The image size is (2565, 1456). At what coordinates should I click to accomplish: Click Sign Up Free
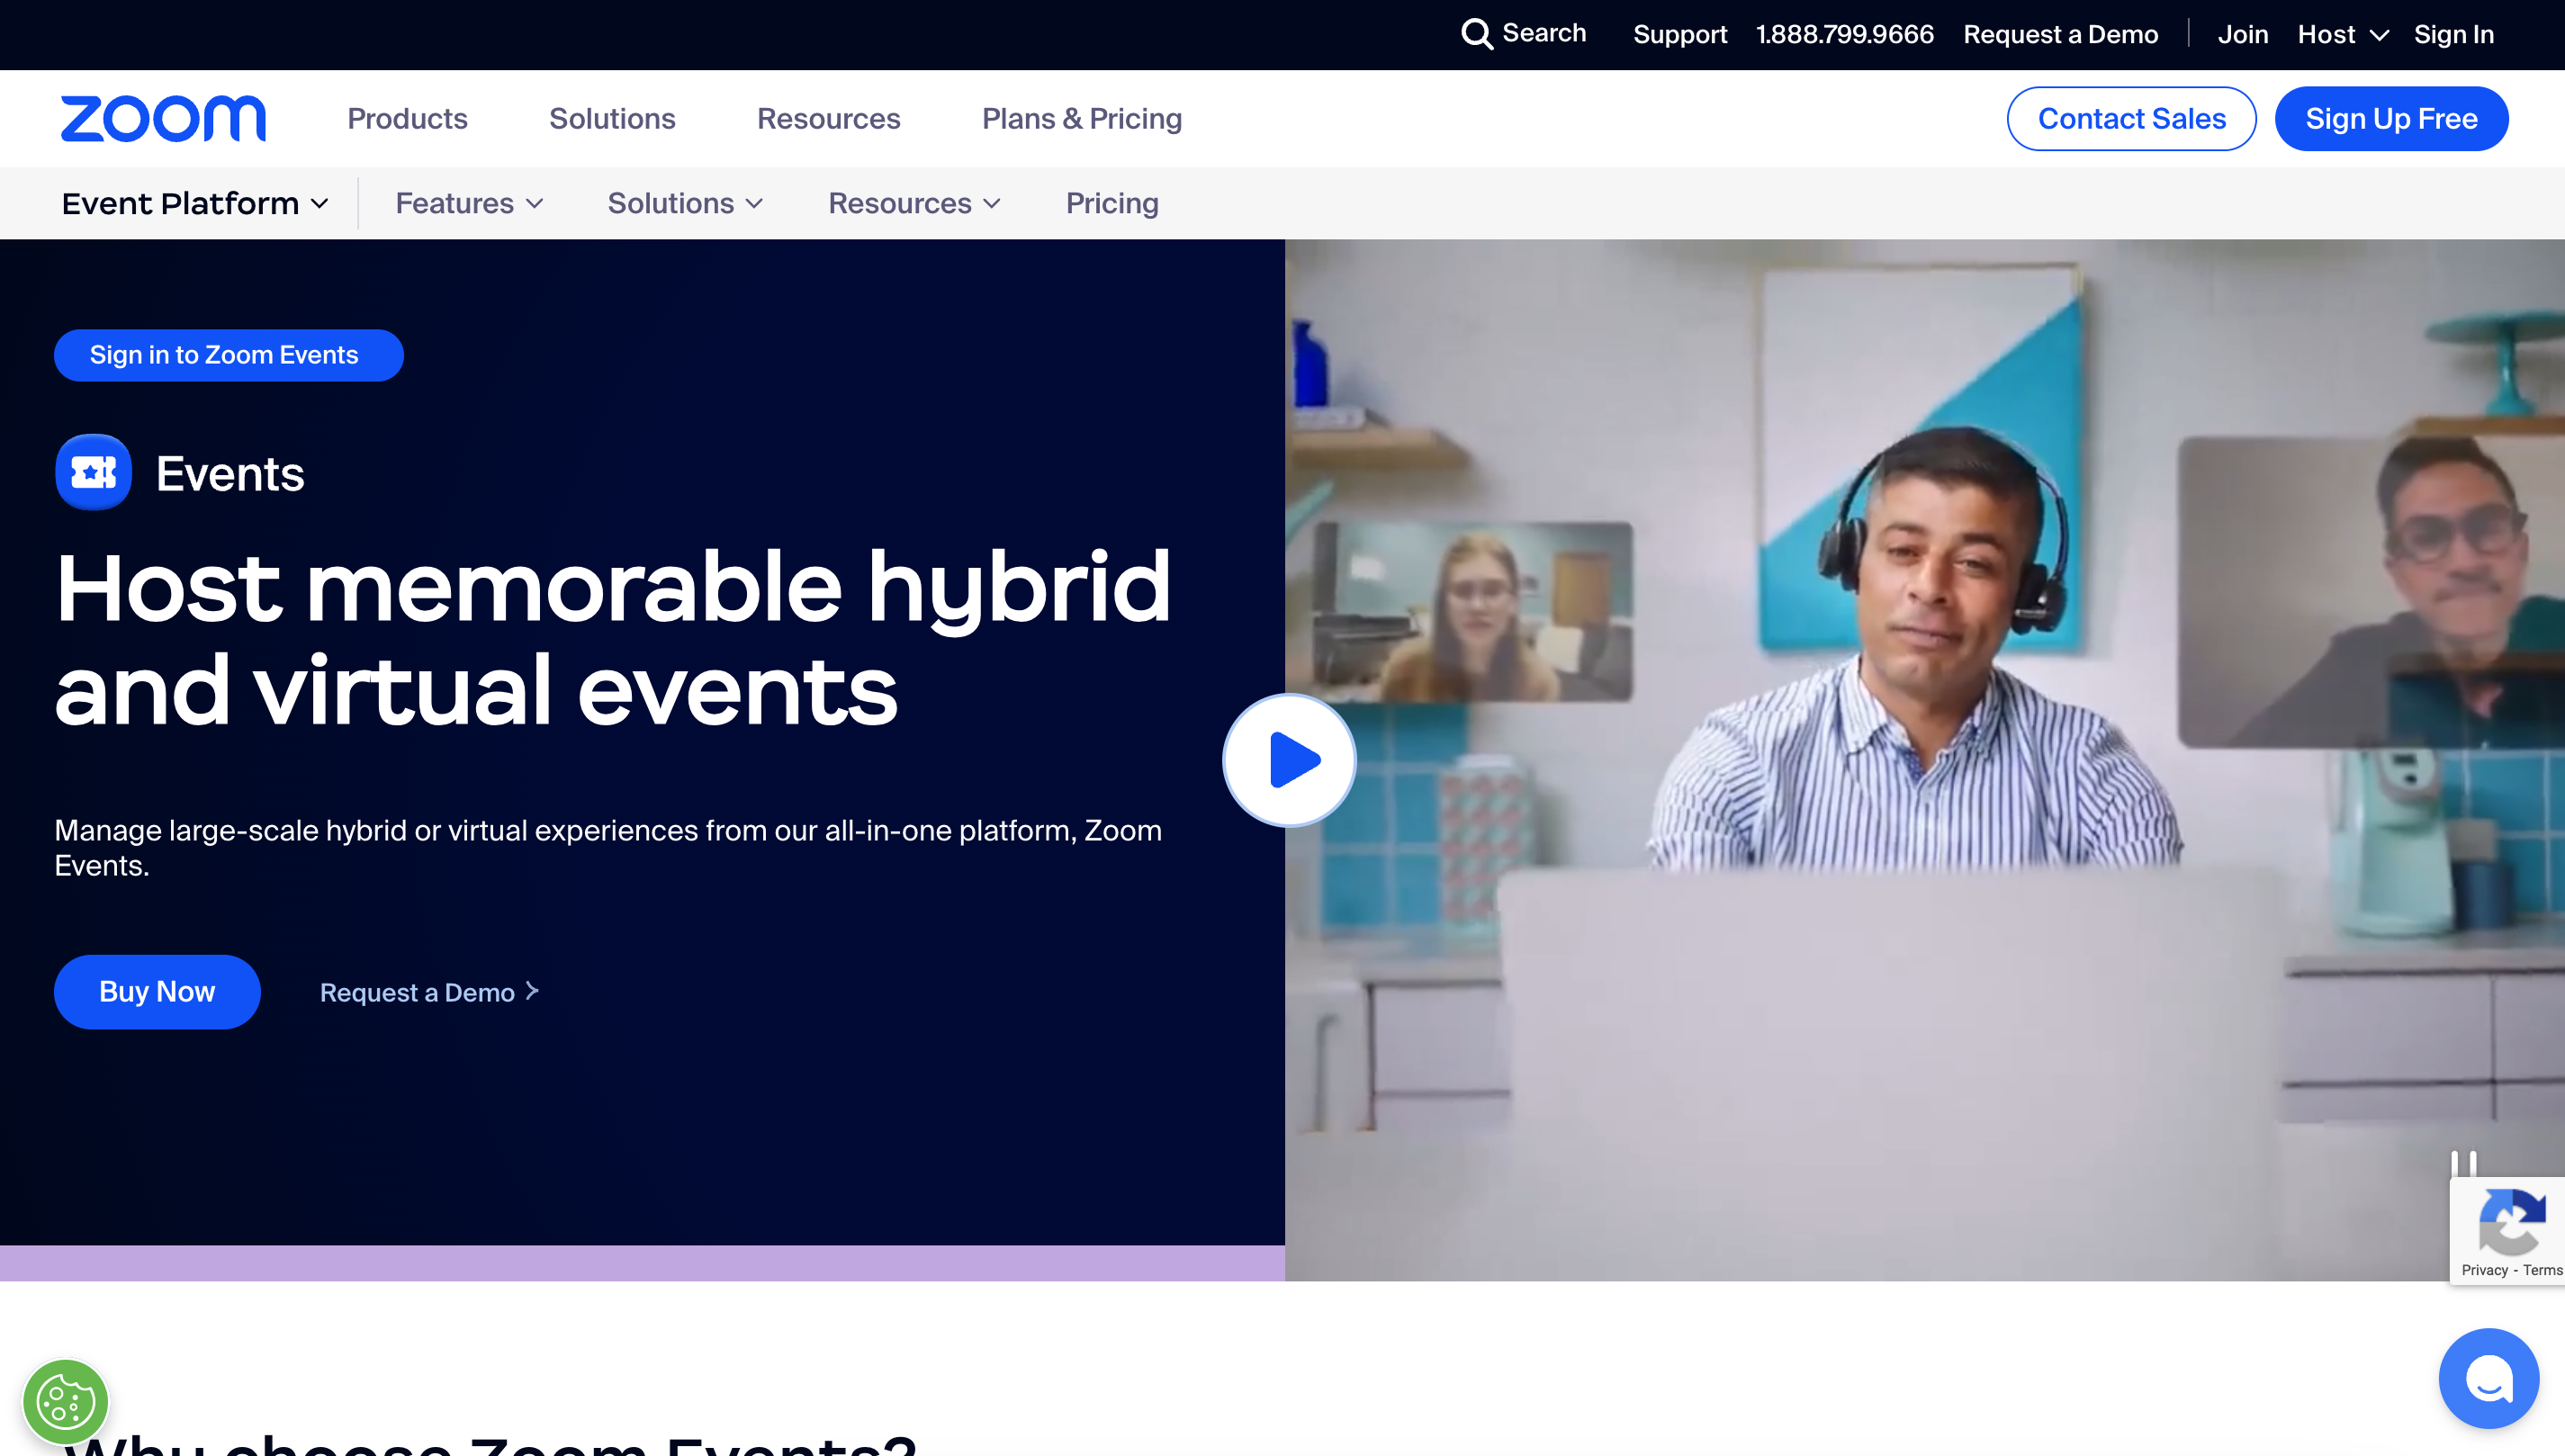[2391, 118]
